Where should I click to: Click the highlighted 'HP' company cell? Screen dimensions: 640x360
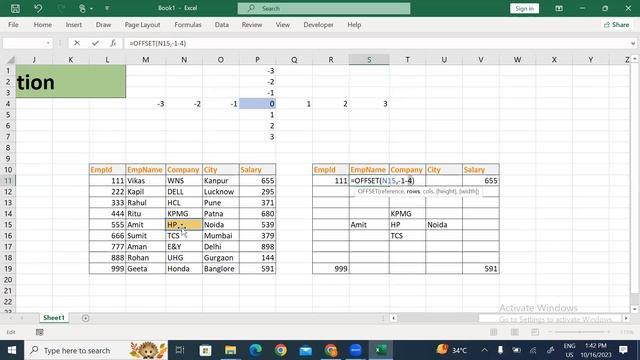click(x=184, y=224)
